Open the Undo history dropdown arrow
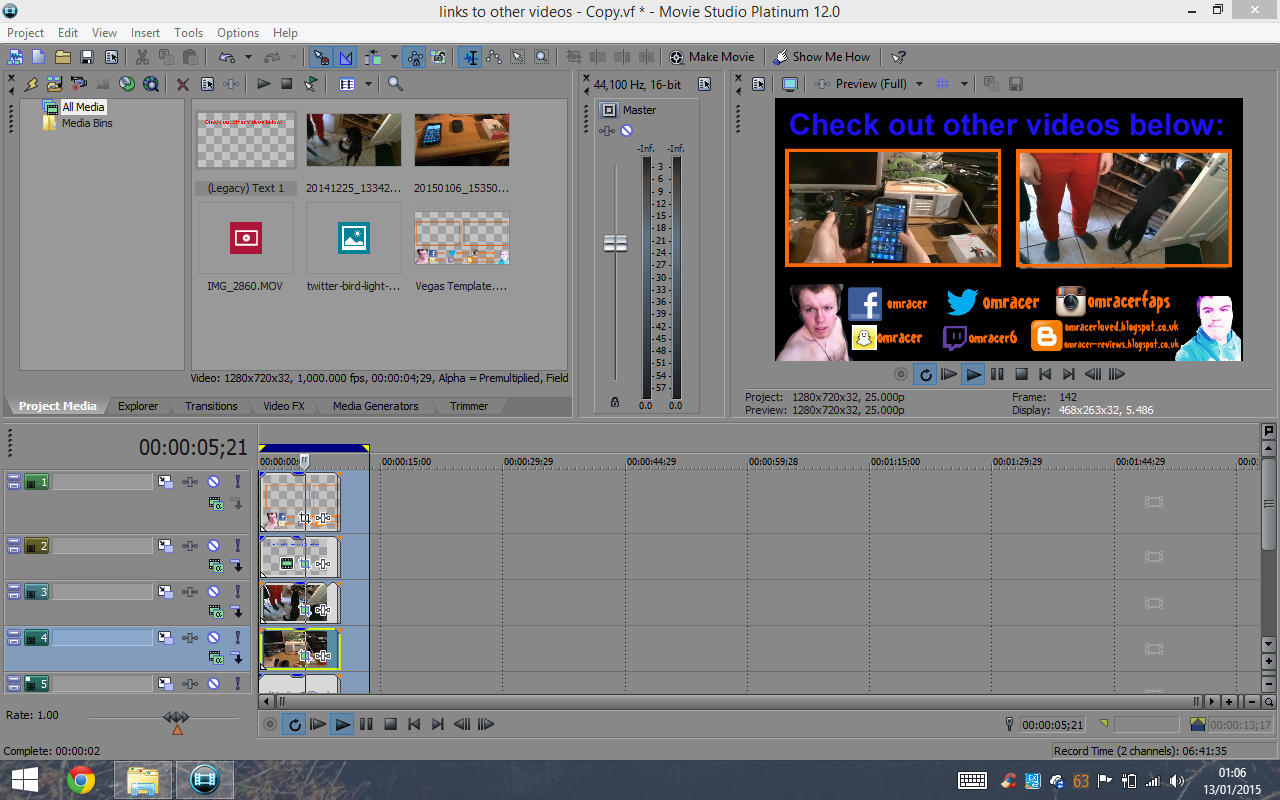The width and height of the screenshot is (1280, 800). 248,57
